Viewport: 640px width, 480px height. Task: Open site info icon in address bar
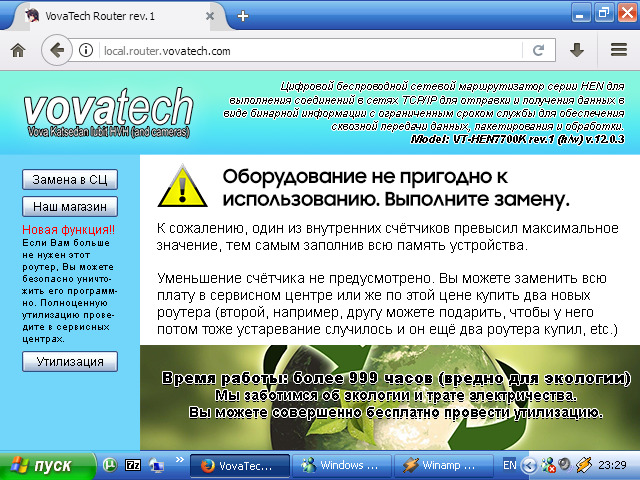pyautogui.click(x=85, y=50)
